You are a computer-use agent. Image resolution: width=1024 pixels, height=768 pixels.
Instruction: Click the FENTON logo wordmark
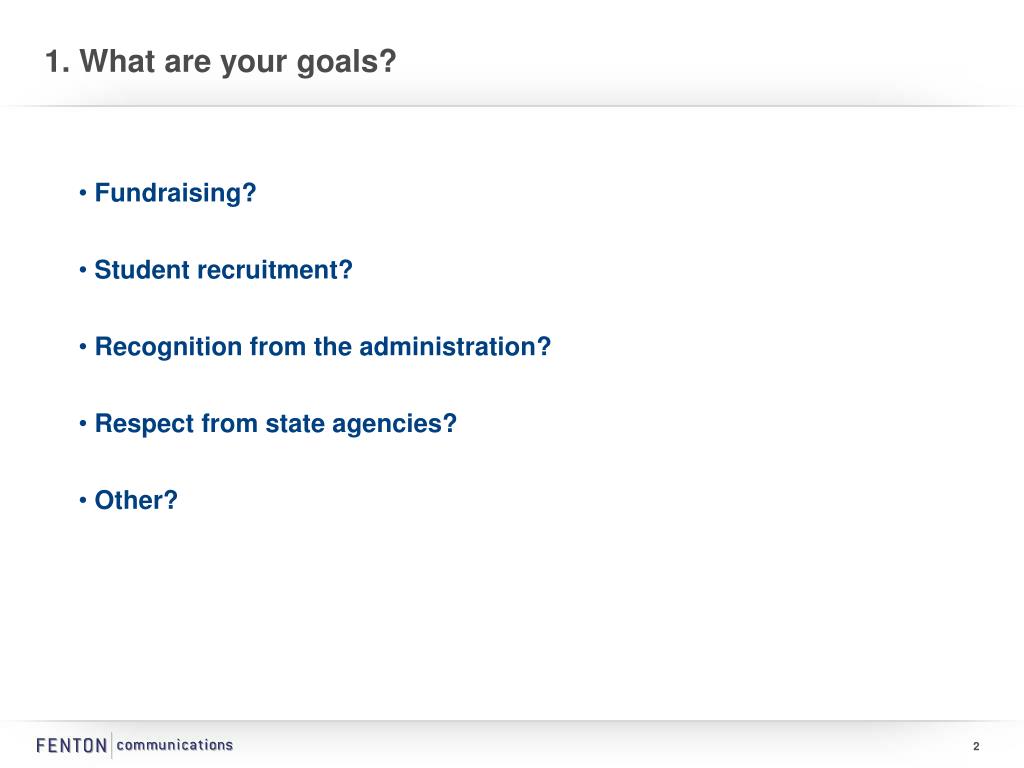pos(71,745)
